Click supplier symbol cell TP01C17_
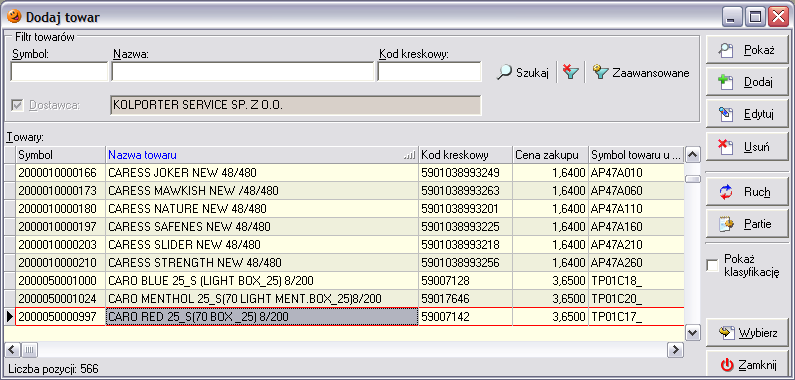 pyautogui.click(x=636, y=317)
